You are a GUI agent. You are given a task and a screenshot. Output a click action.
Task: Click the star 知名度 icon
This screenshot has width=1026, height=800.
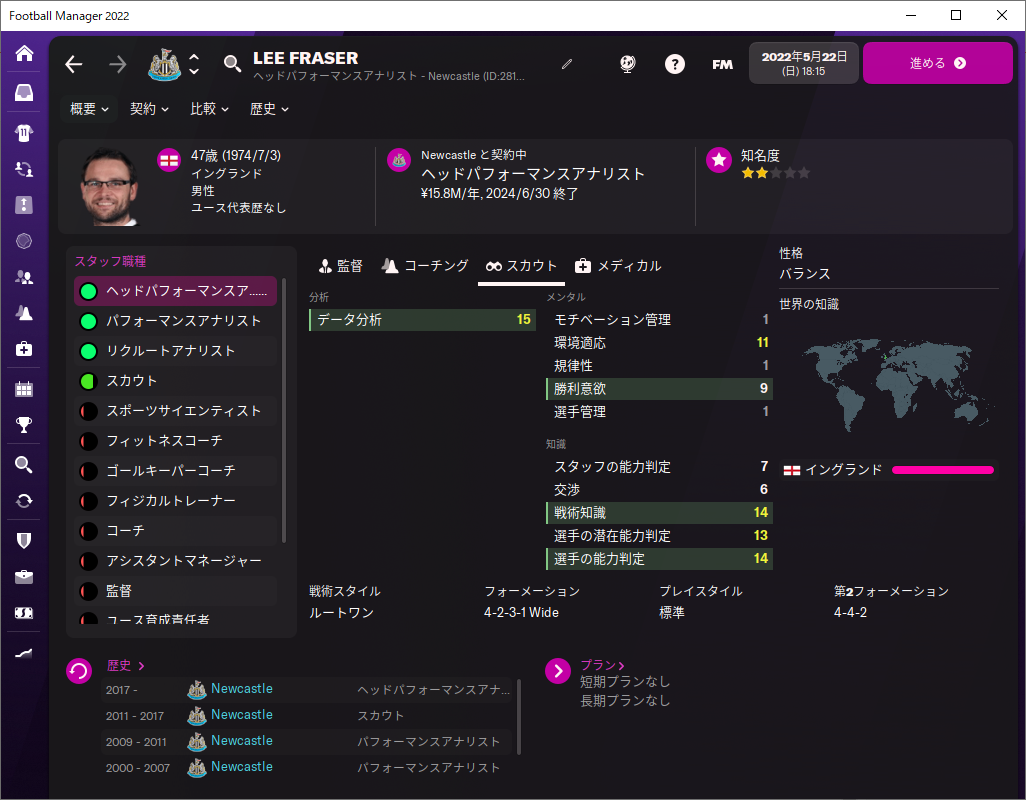tap(718, 160)
